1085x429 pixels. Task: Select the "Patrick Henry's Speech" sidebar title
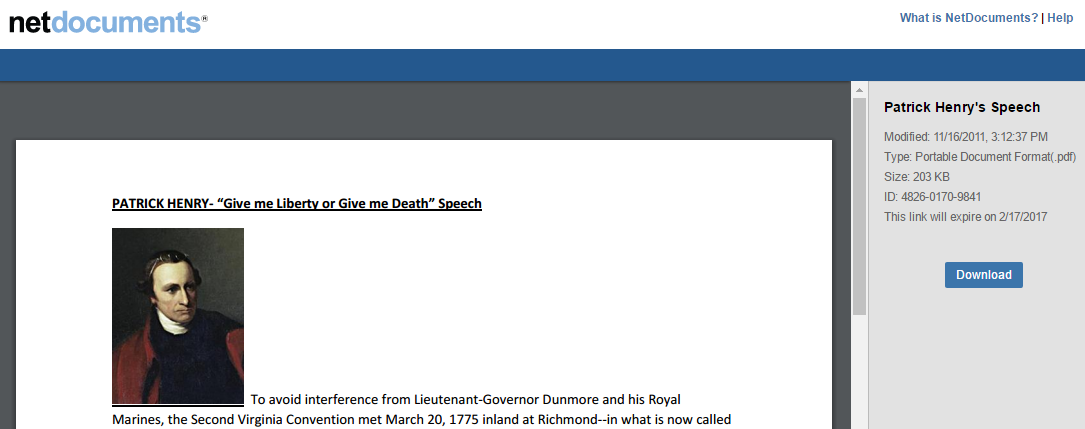tap(962, 107)
